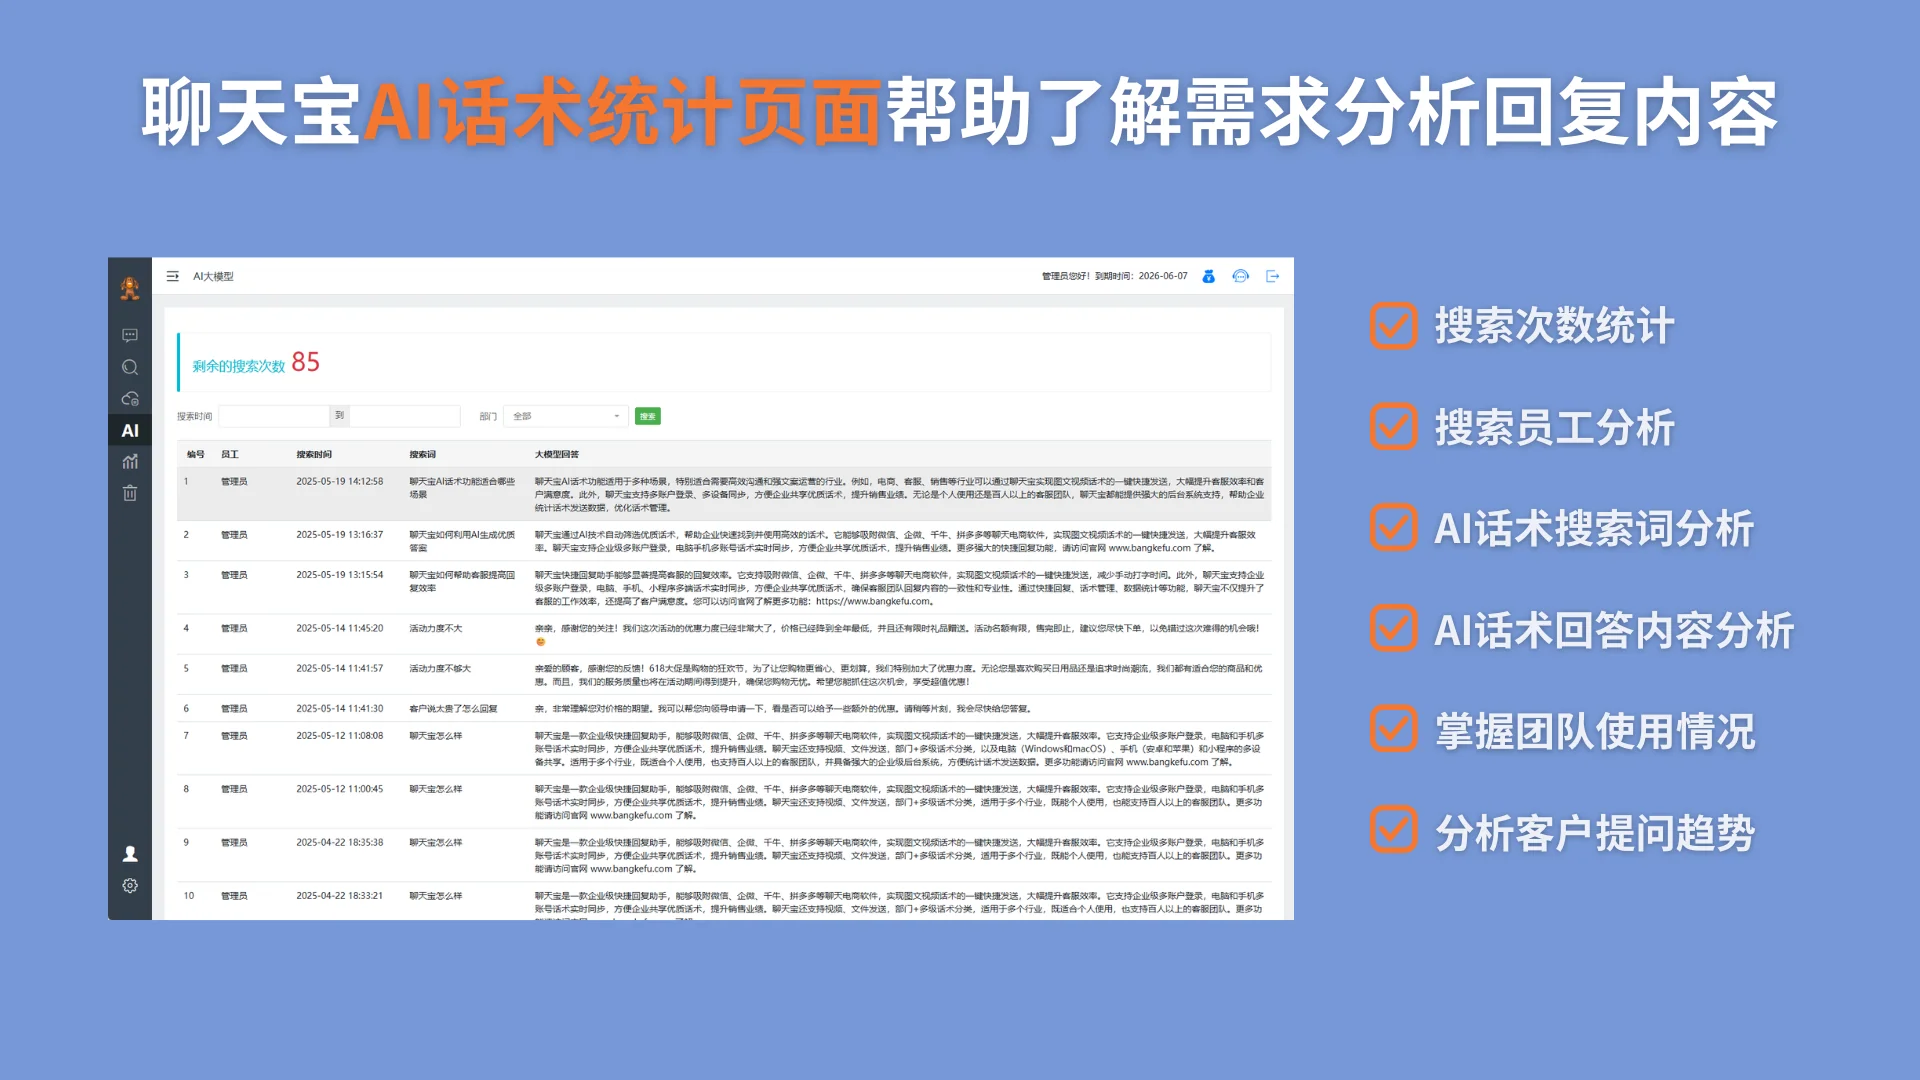Open the customer service headset icon
The width and height of the screenshot is (1920, 1080).
[x=1240, y=276]
